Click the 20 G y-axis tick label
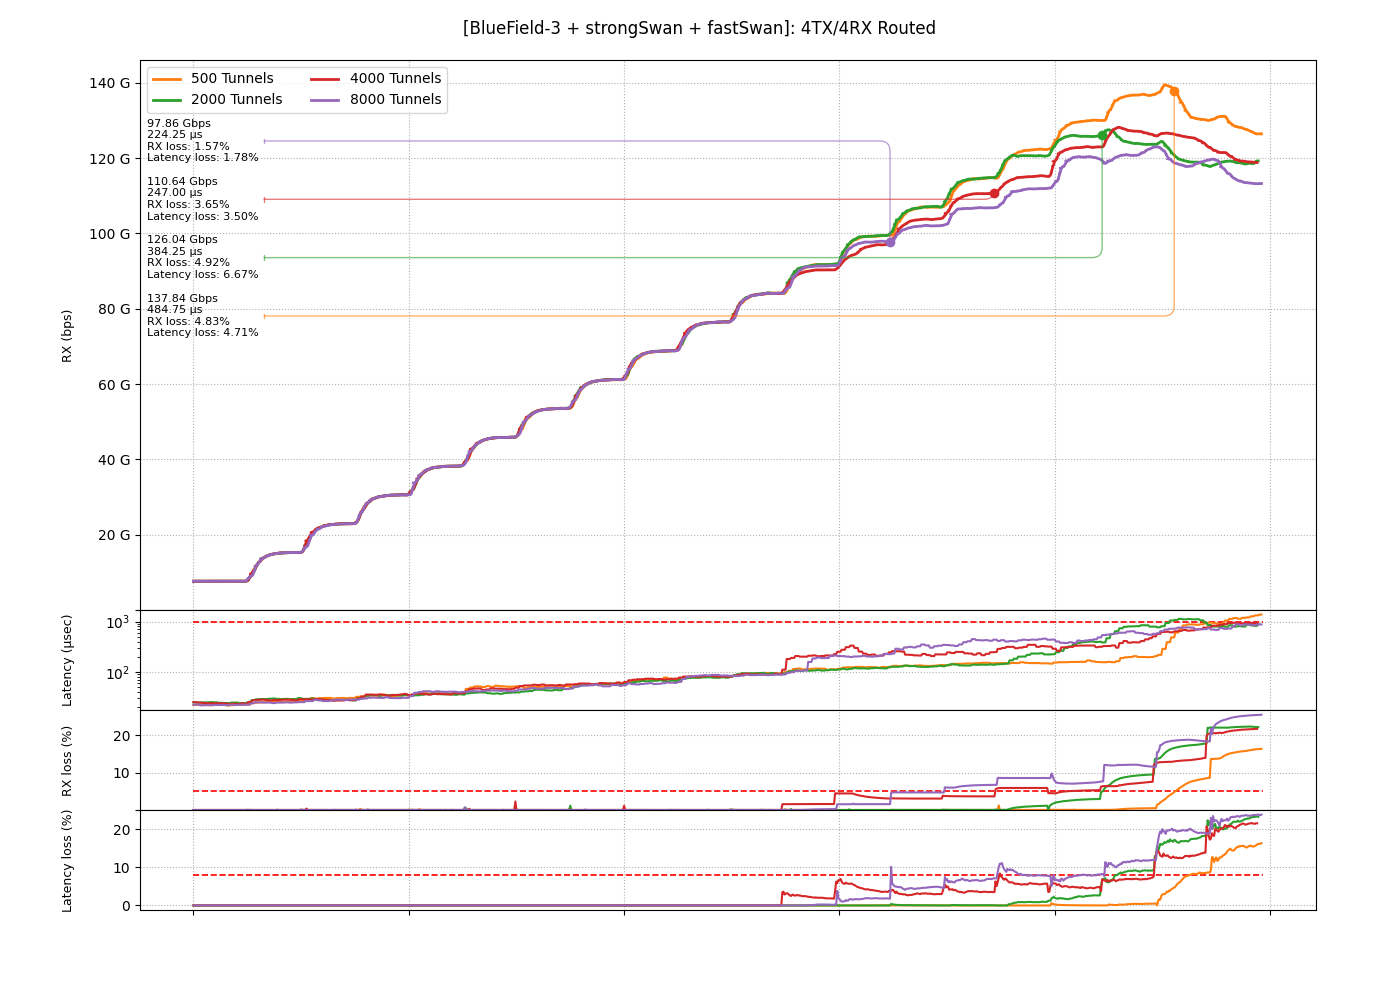Screen dimensions: 1400x1000 114,535
